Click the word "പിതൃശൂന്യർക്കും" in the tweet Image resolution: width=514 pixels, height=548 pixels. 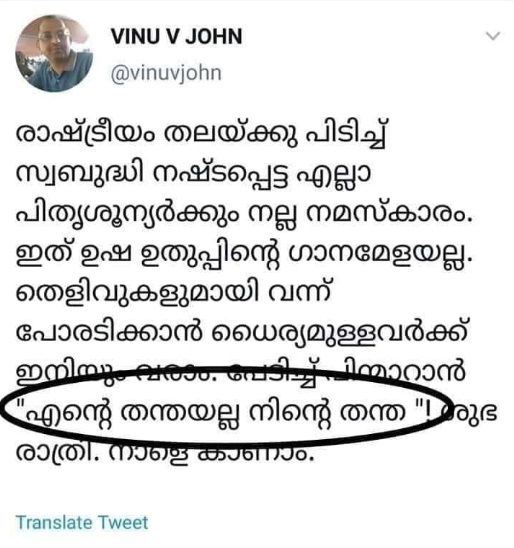click(127, 215)
